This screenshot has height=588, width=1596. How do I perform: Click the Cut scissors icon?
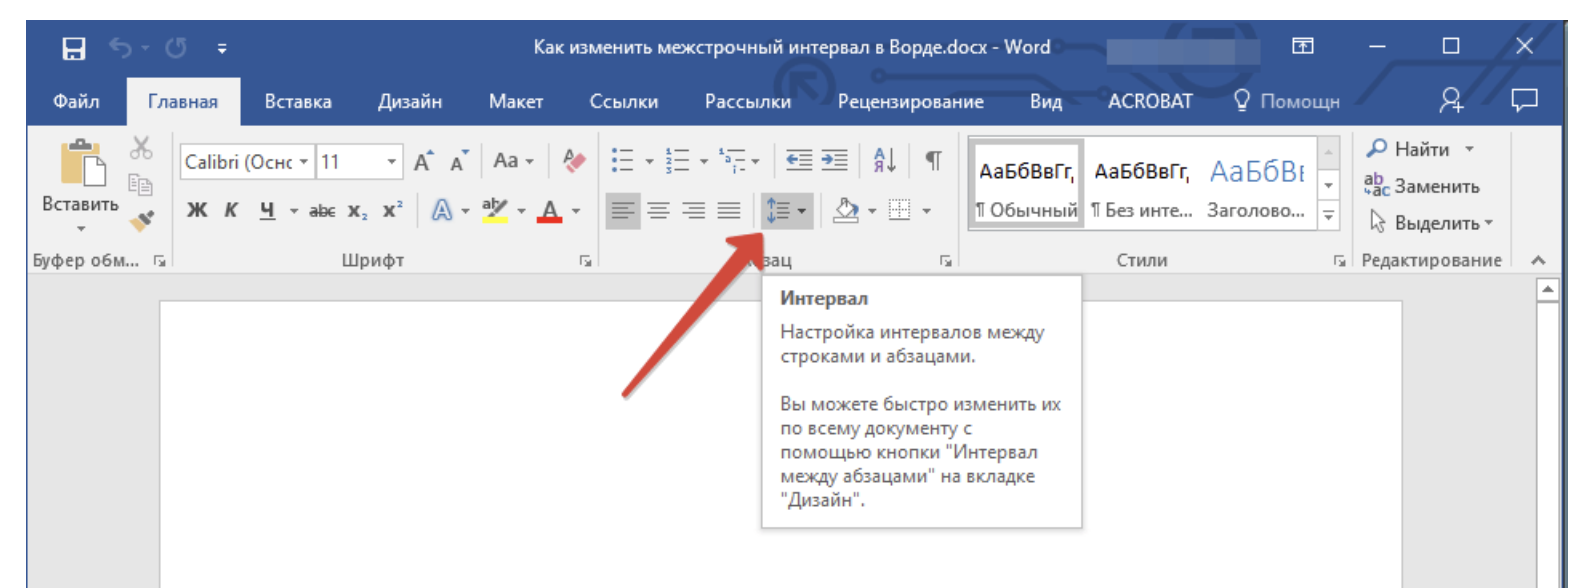141,149
